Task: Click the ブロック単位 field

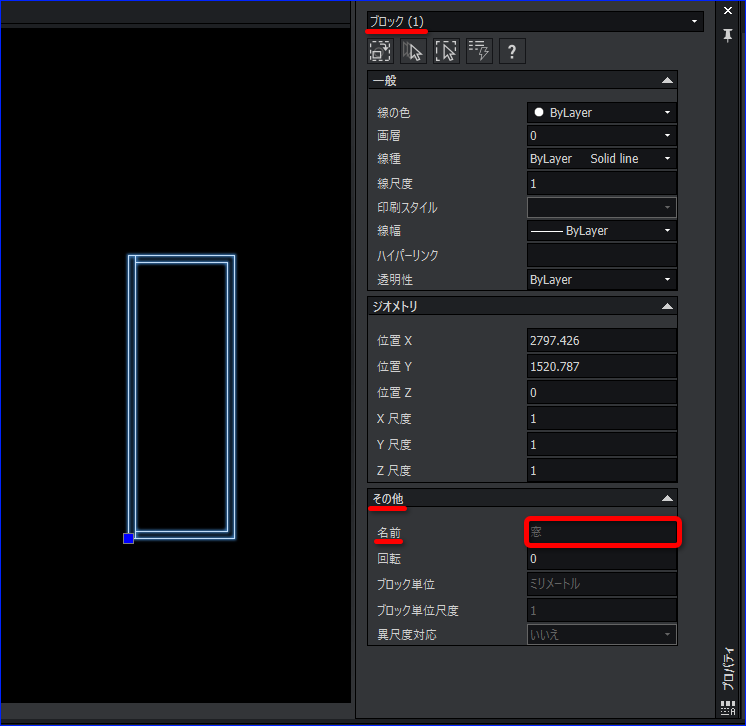Action: [x=601, y=584]
